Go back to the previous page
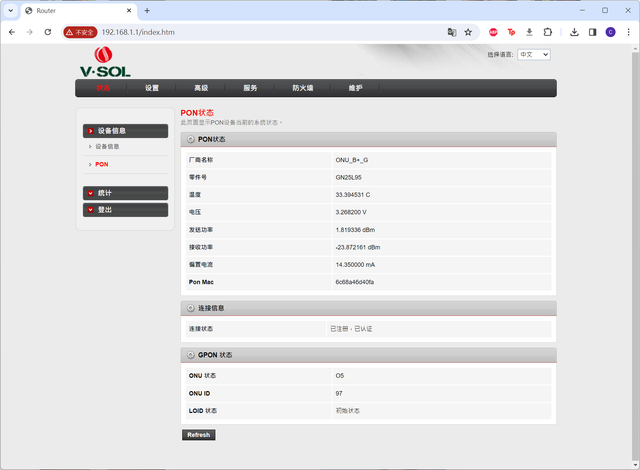 12,32
